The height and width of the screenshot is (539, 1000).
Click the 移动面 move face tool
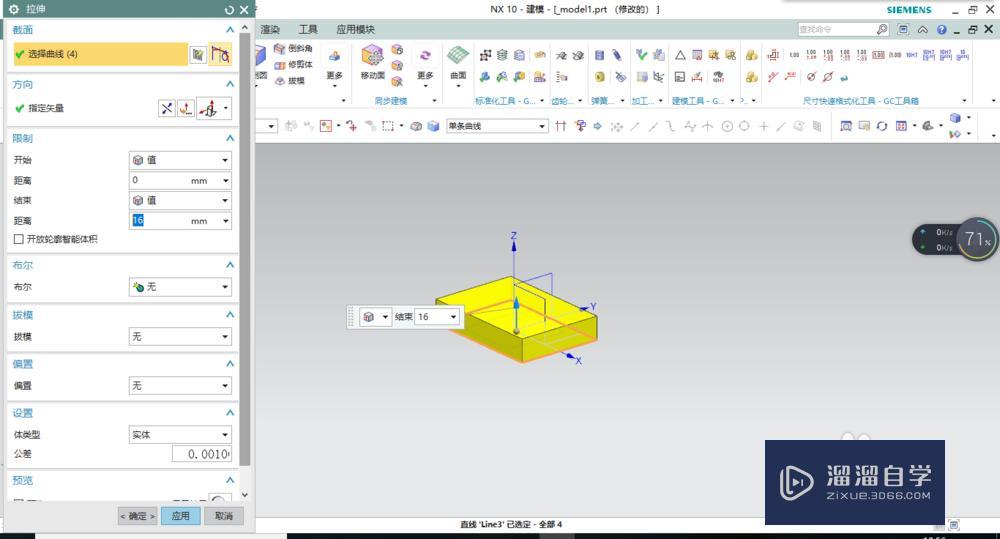click(372, 63)
